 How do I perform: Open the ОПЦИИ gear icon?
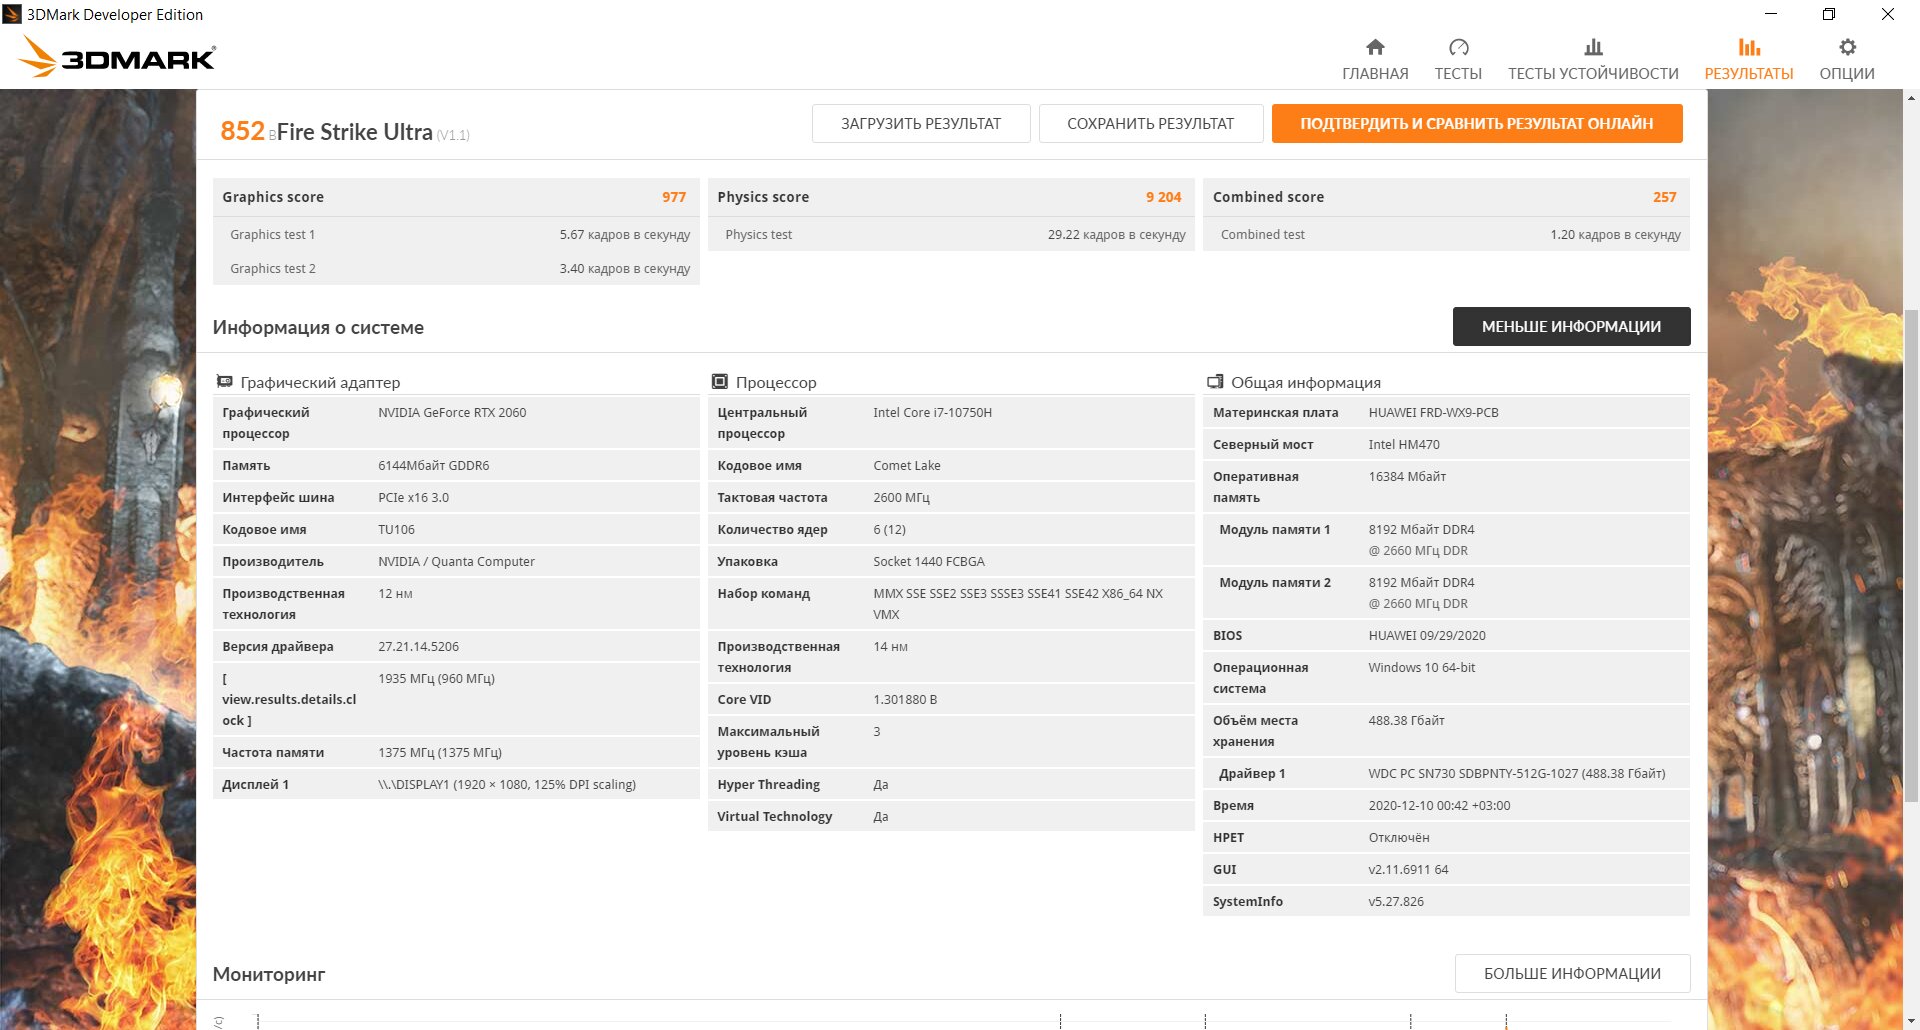click(1847, 47)
